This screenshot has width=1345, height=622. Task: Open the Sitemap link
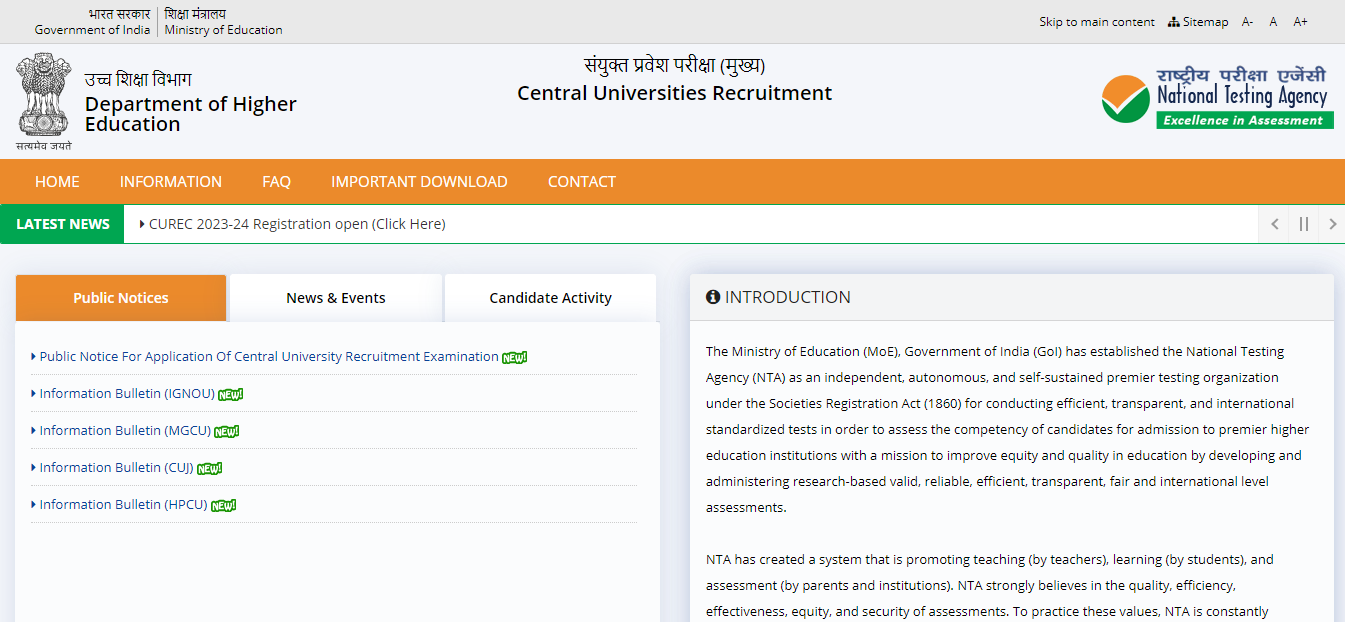tap(1198, 22)
